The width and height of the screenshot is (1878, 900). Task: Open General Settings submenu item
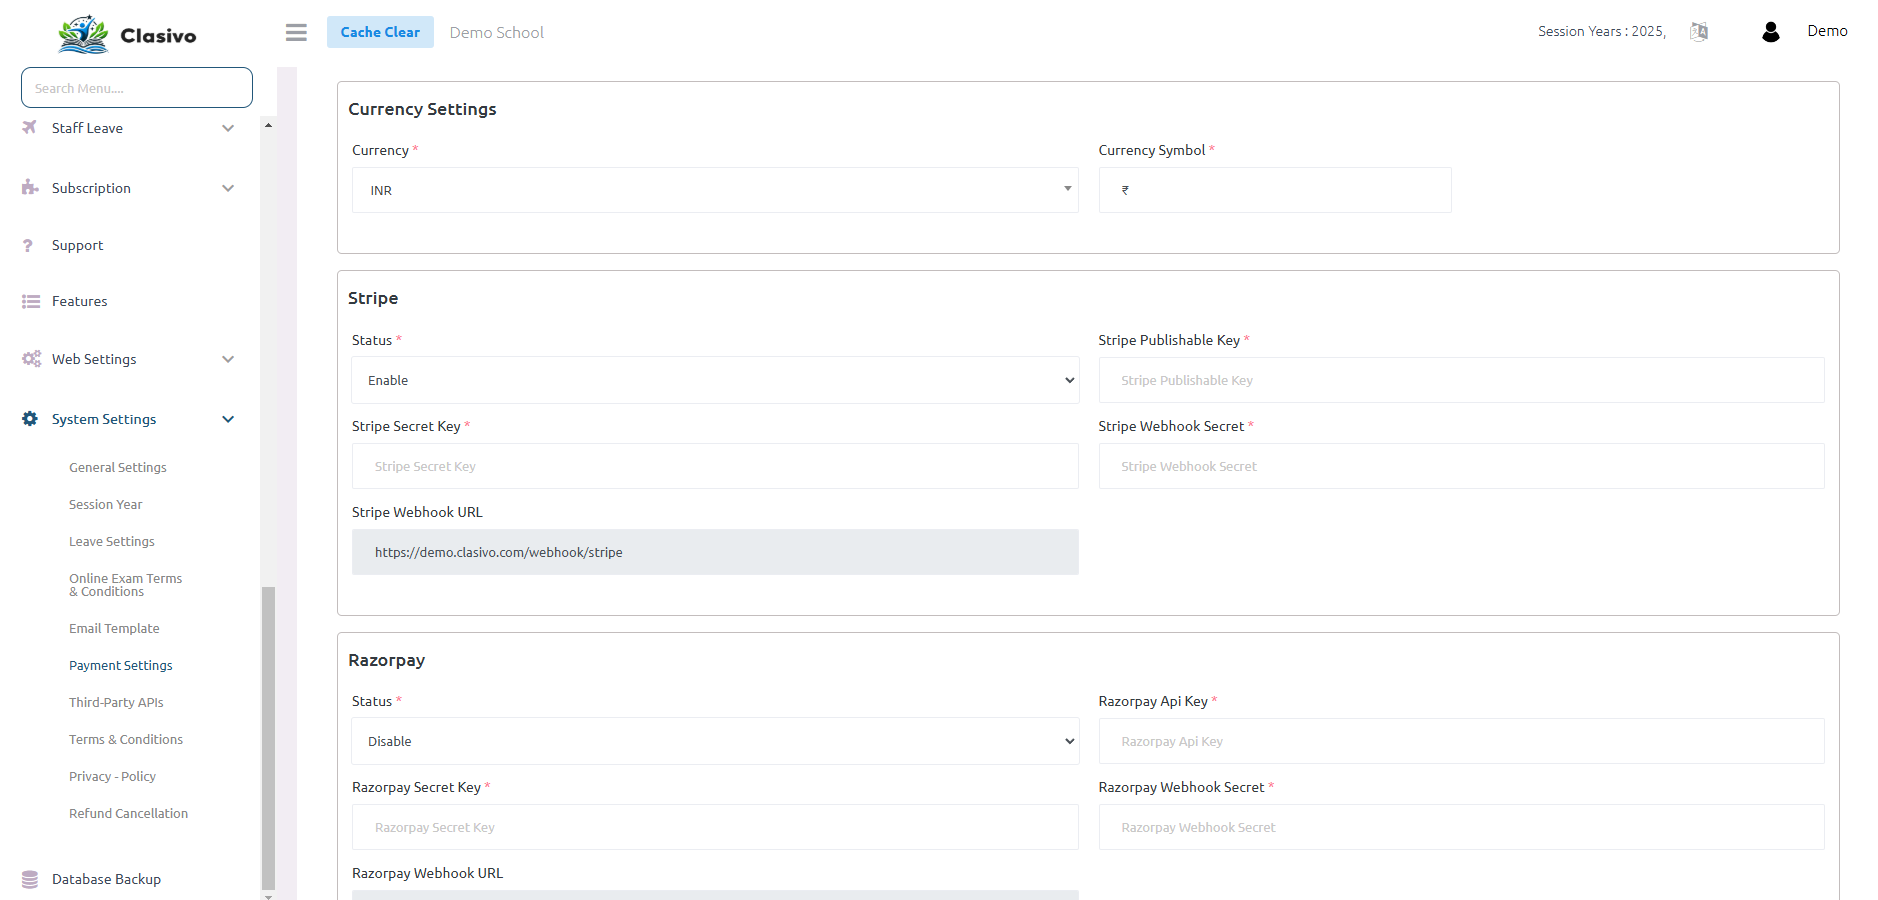[118, 467]
